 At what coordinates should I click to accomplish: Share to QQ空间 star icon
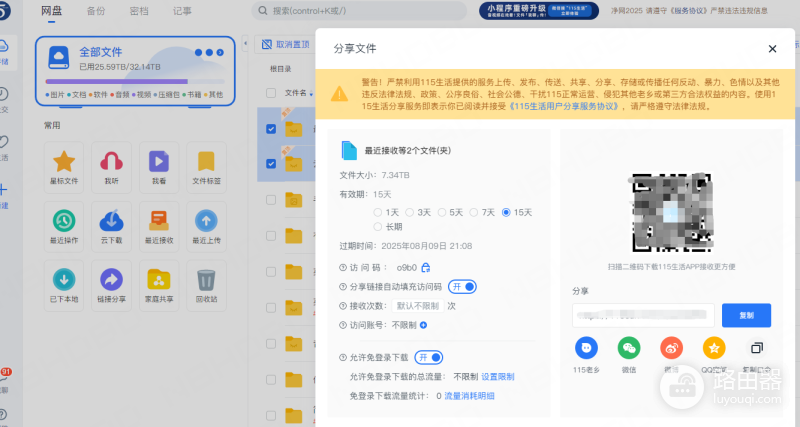coord(714,348)
